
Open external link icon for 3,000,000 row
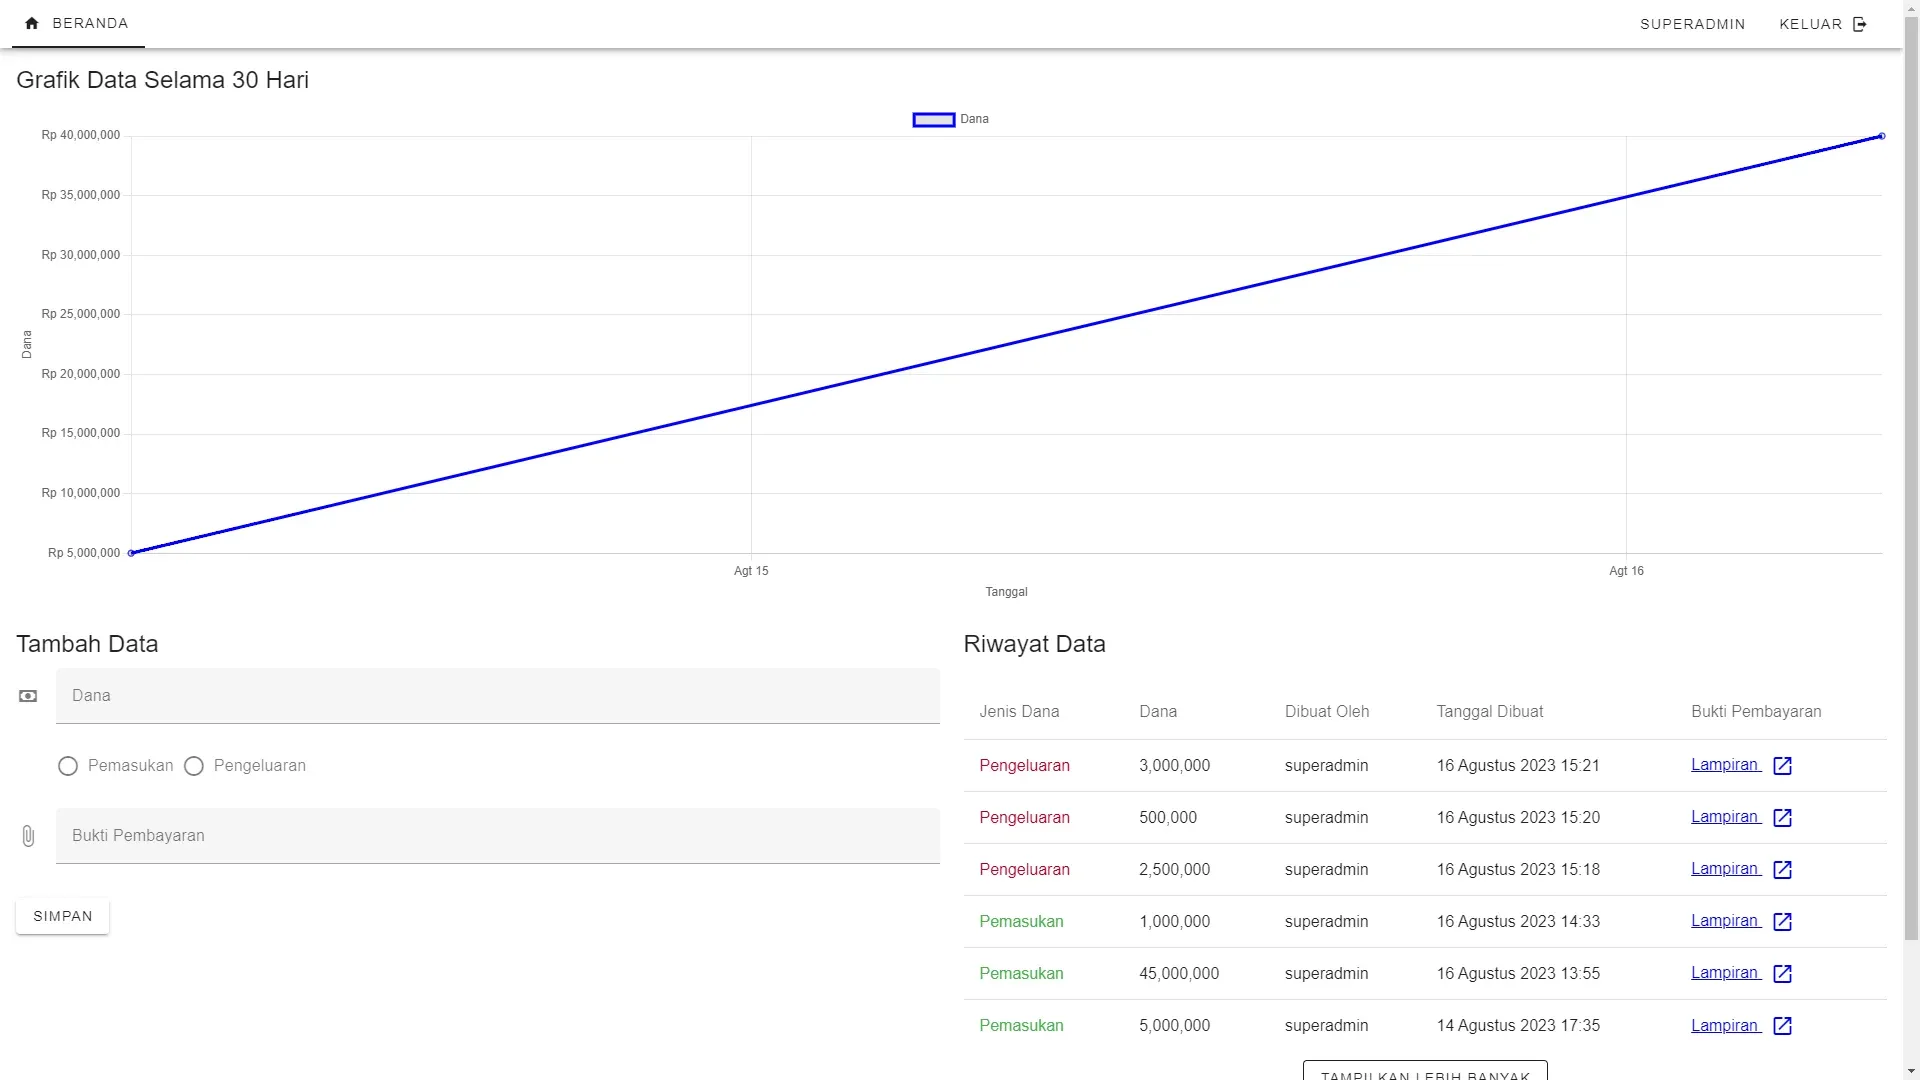[x=1782, y=766]
